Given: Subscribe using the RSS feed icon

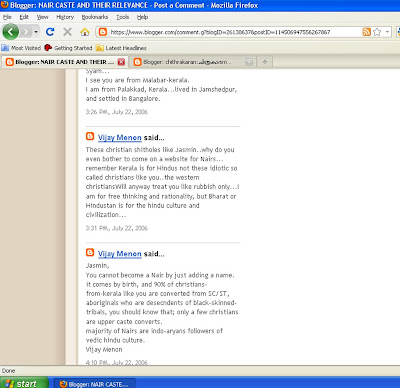Looking at the screenshot, I should point(366,32).
